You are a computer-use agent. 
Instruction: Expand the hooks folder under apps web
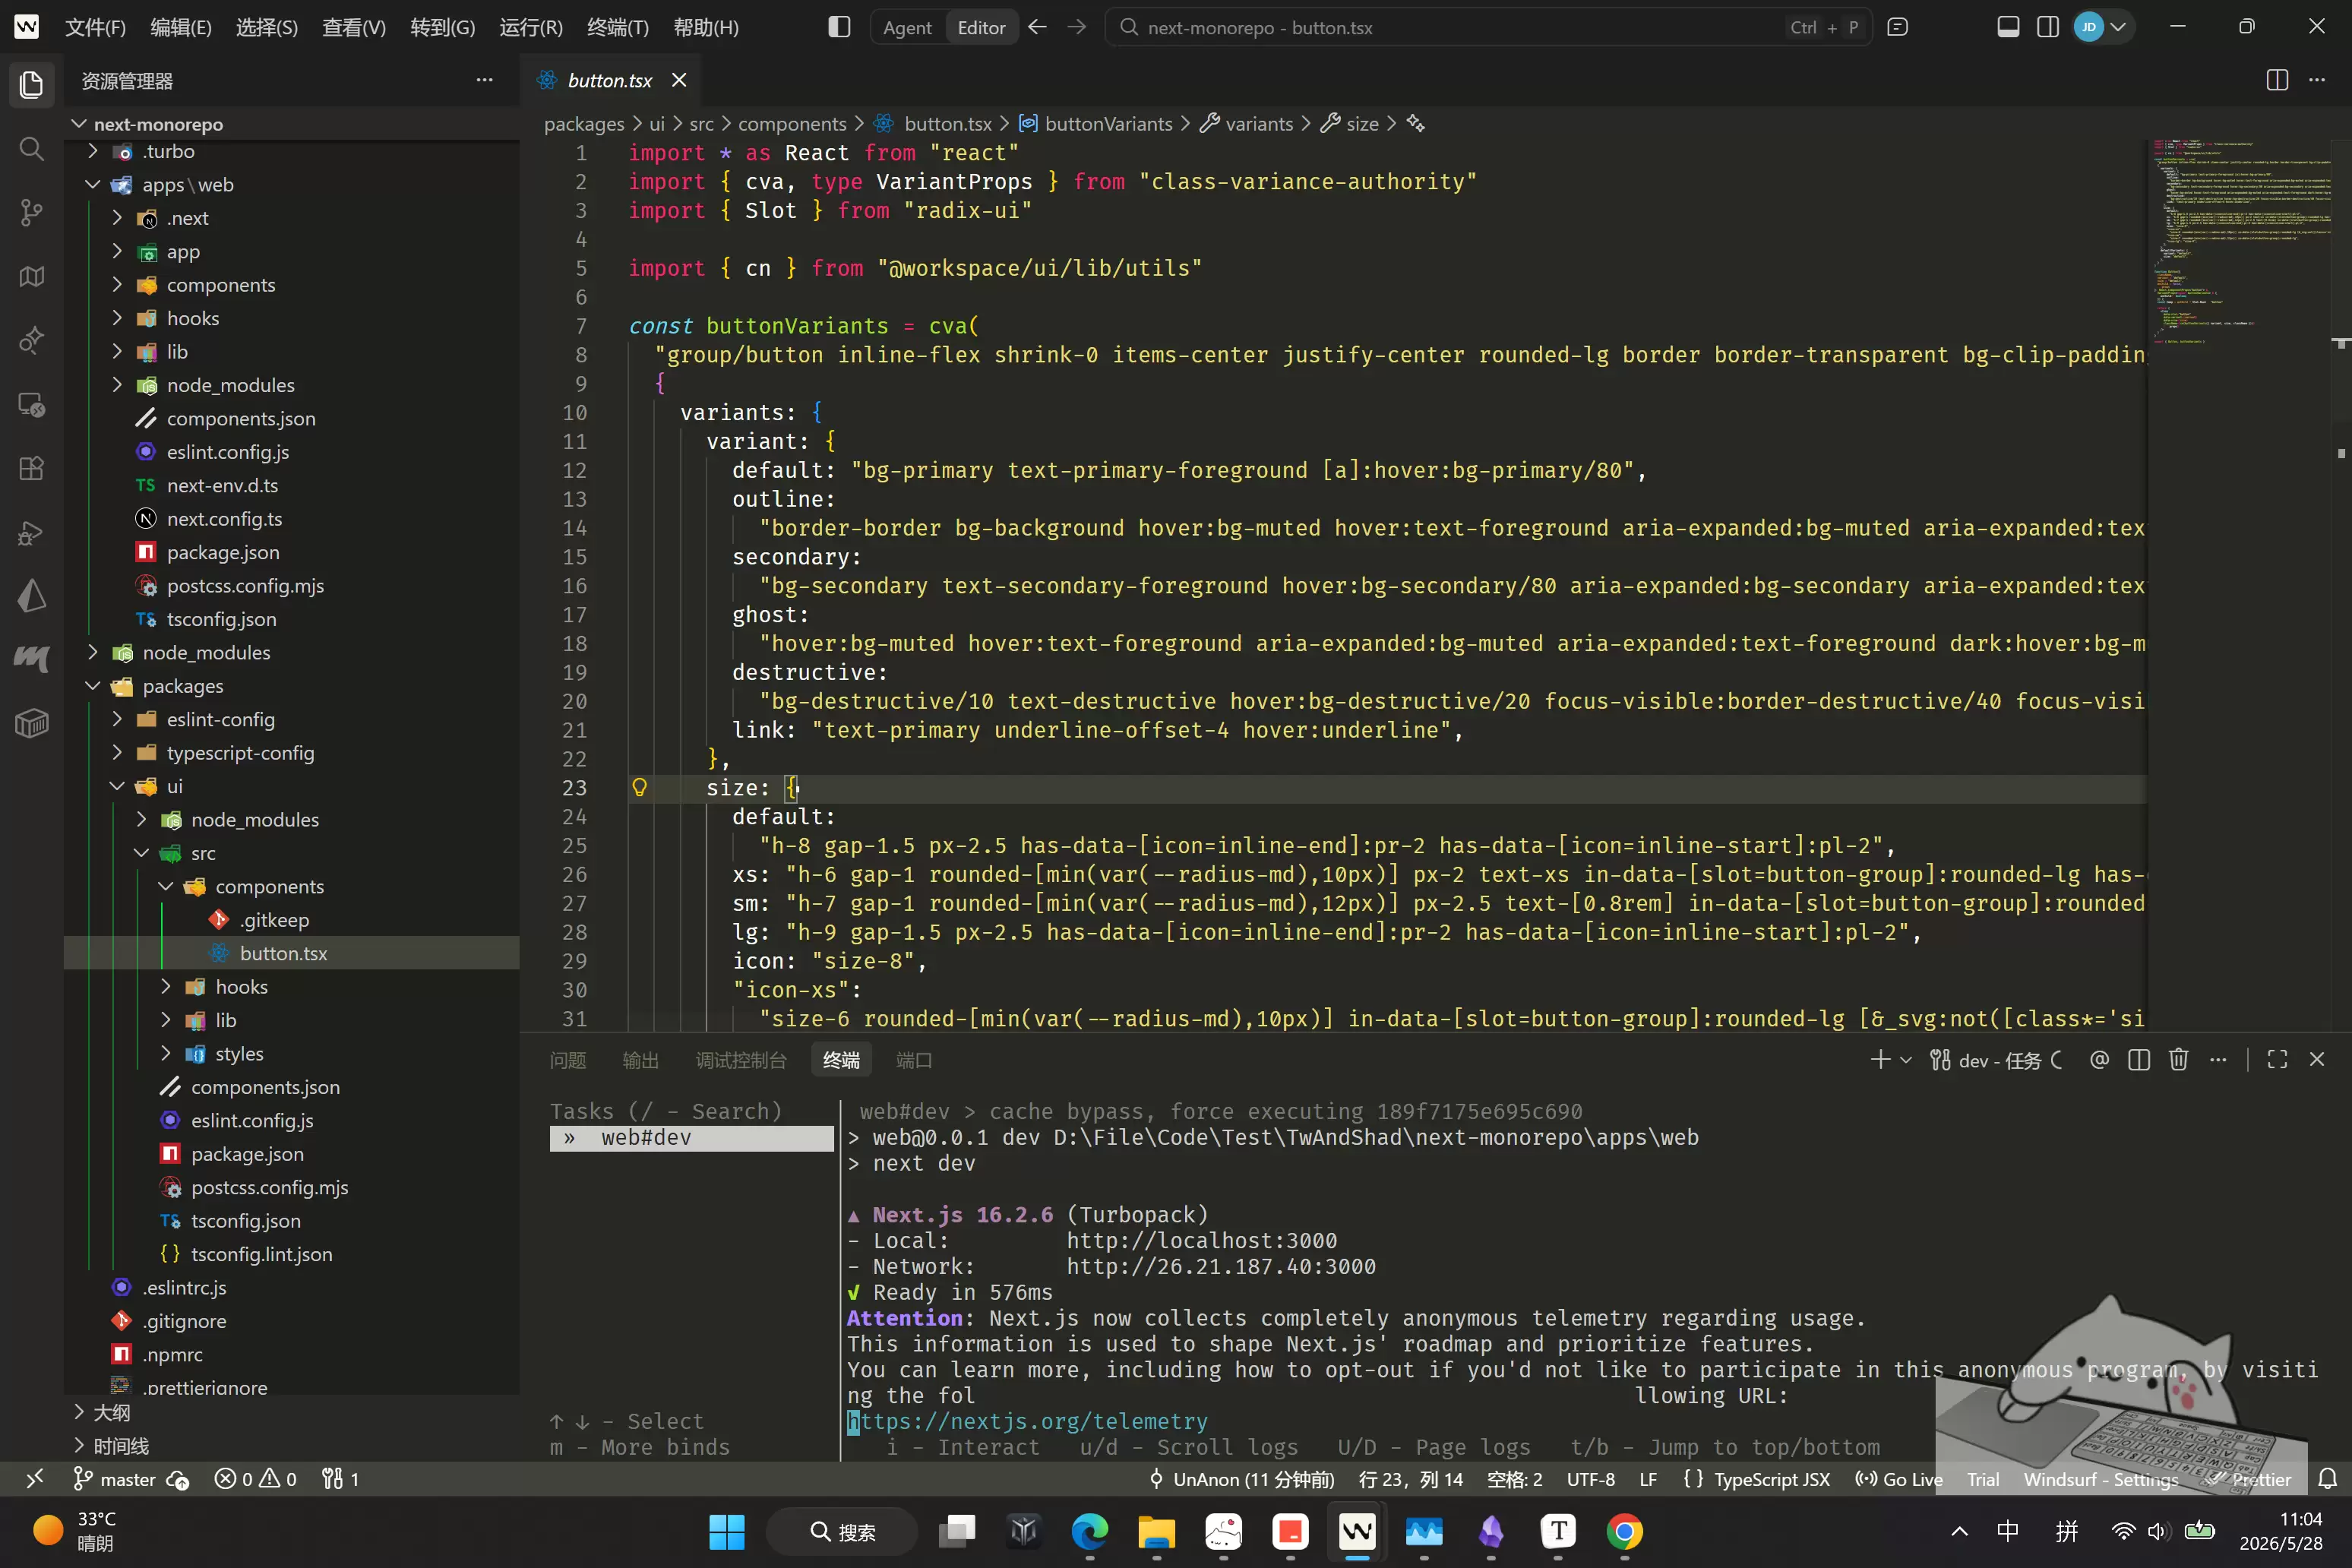pos(192,318)
